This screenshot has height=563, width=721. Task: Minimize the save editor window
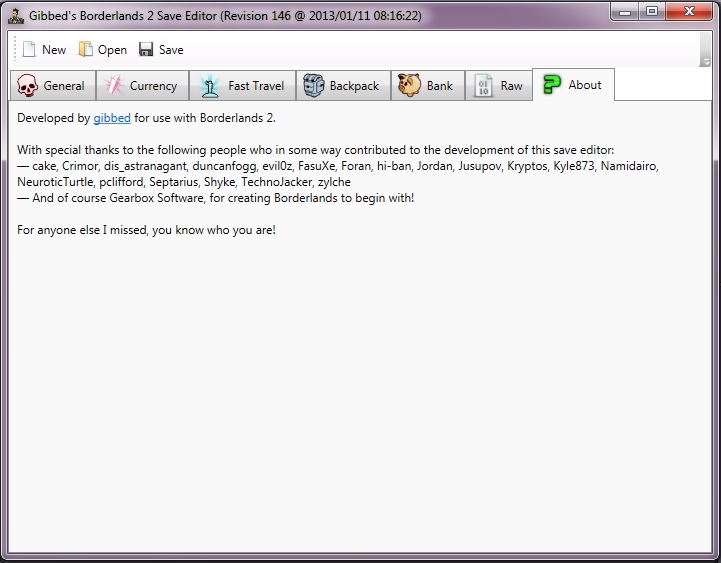click(624, 11)
